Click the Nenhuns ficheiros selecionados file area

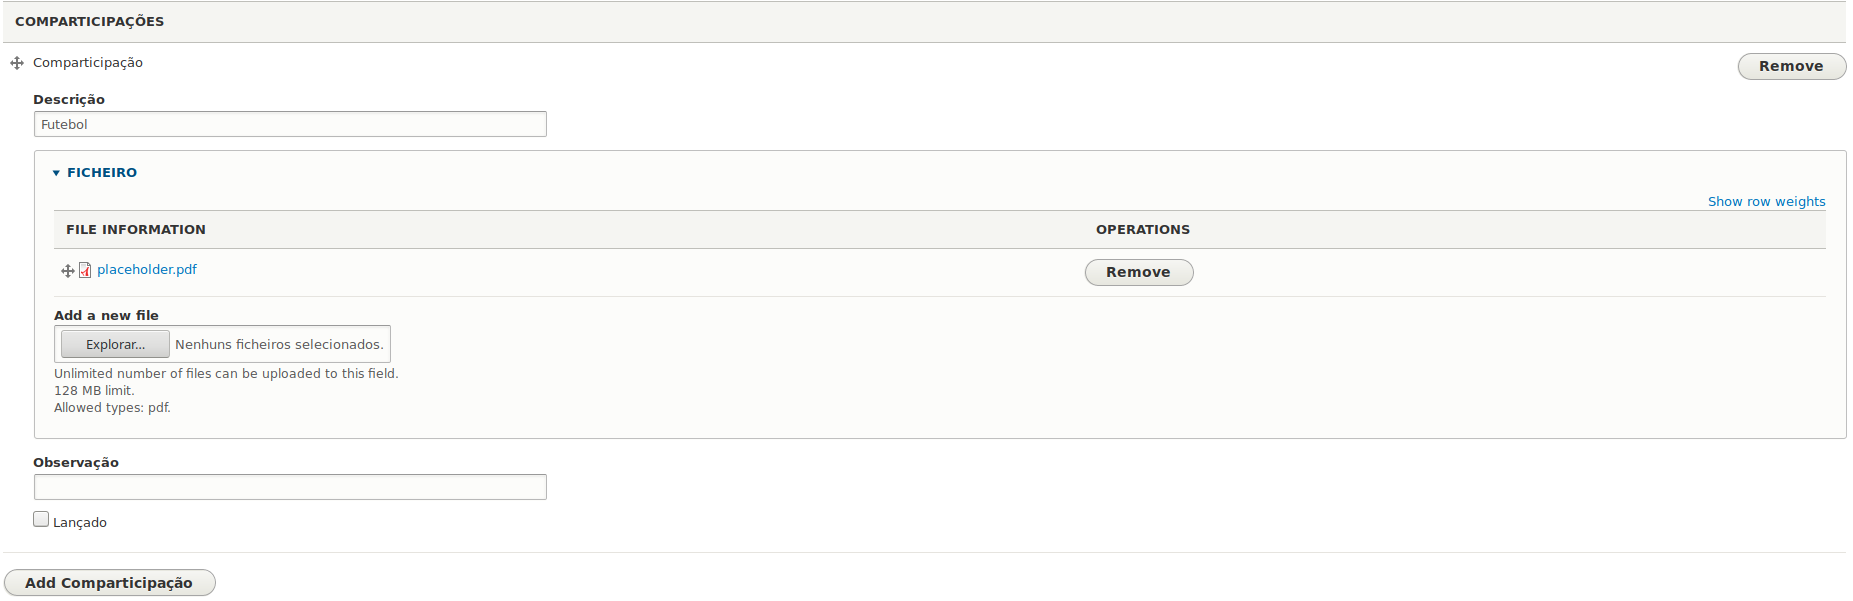(279, 345)
